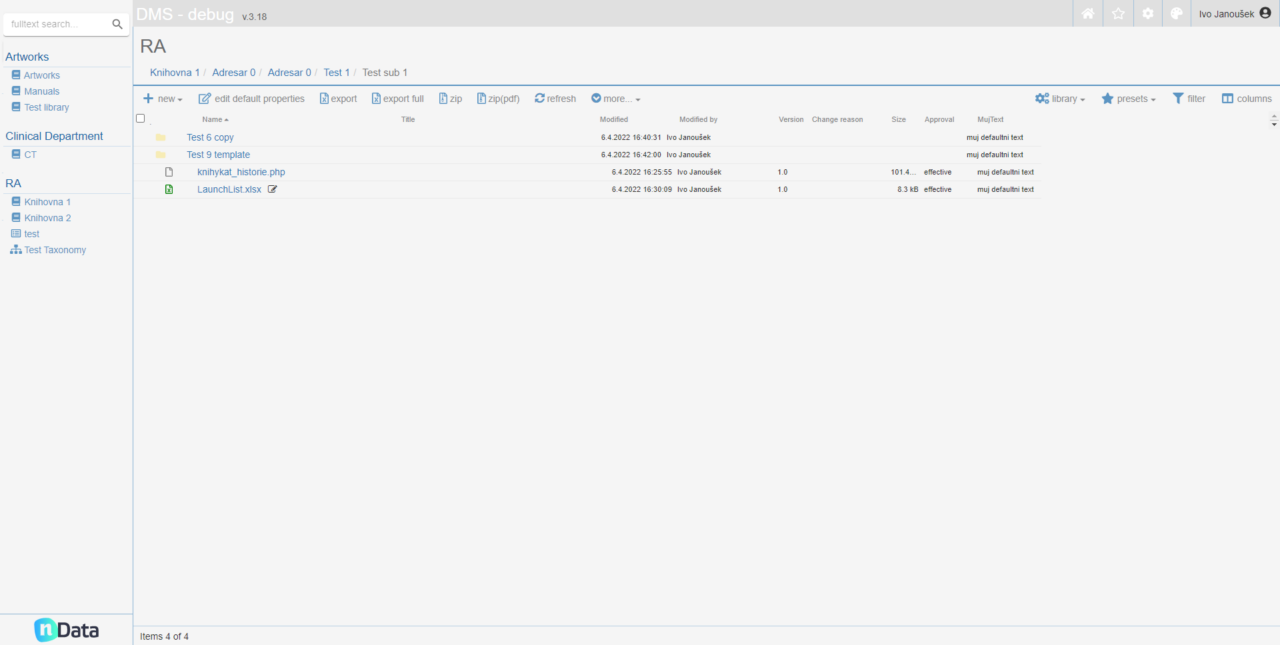1280x645 pixels.
Task: Open the 'more...' dropdown in toolbar
Action: (616, 99)
